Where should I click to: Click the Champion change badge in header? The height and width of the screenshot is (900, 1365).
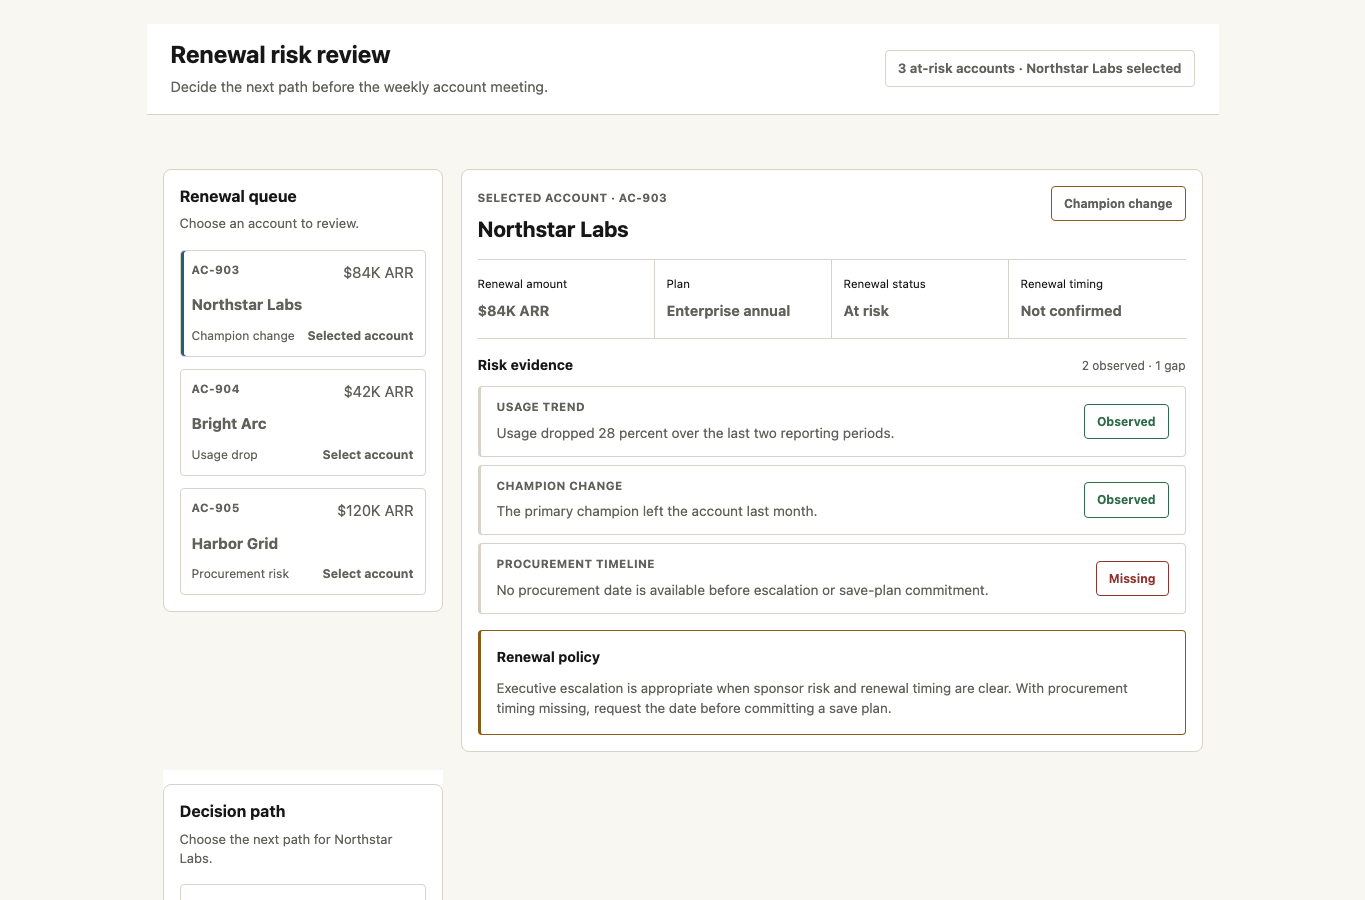pyautogui.click(x=1118, y=203)
